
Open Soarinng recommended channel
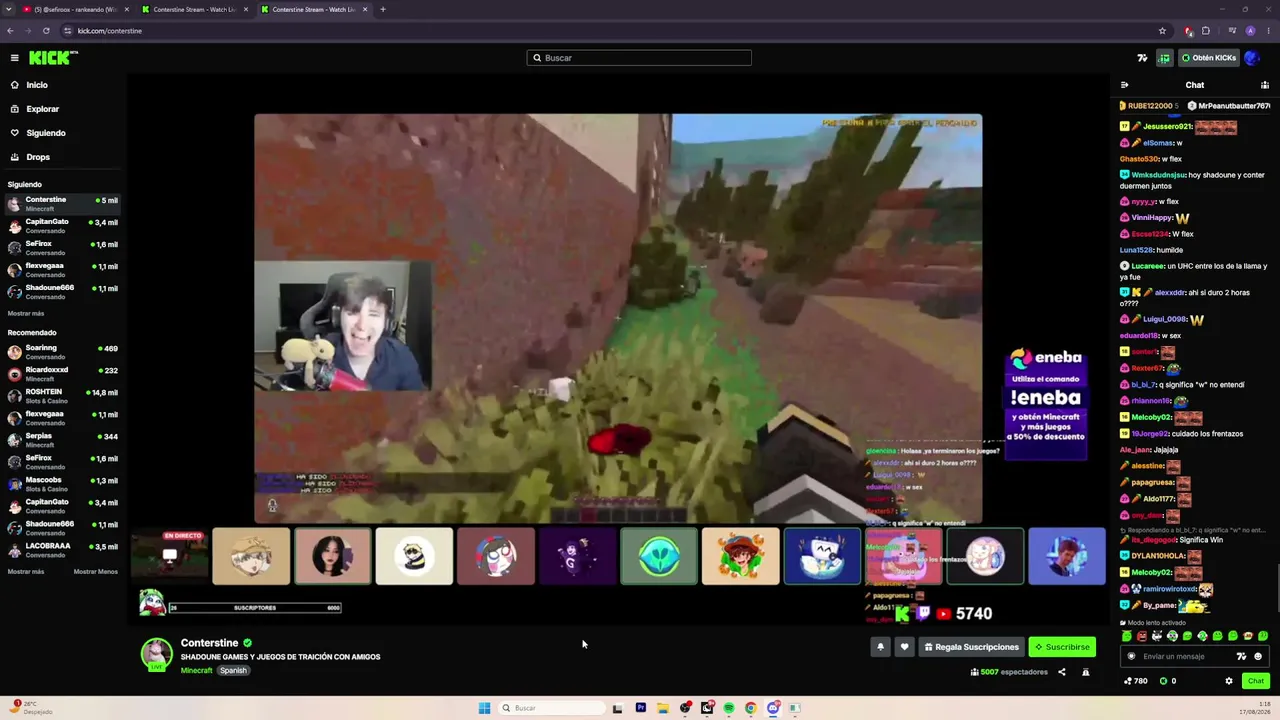click(62, 352)
